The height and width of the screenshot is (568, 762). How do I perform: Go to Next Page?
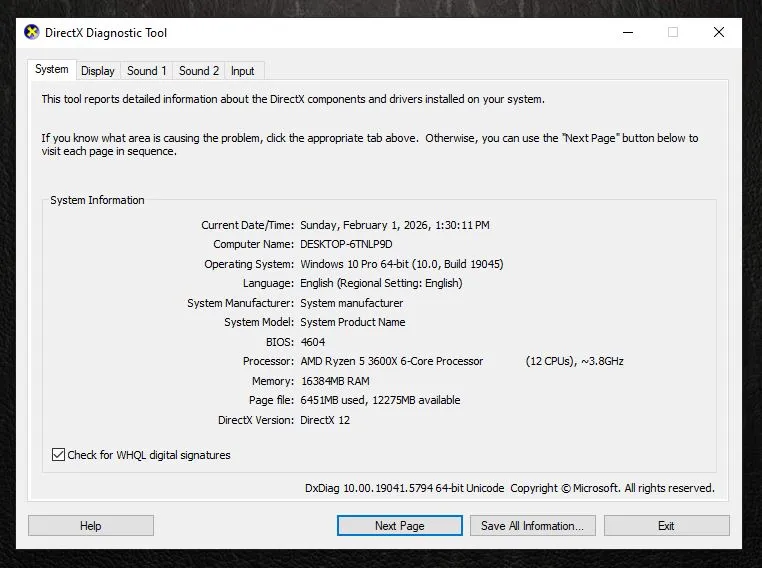399,526
